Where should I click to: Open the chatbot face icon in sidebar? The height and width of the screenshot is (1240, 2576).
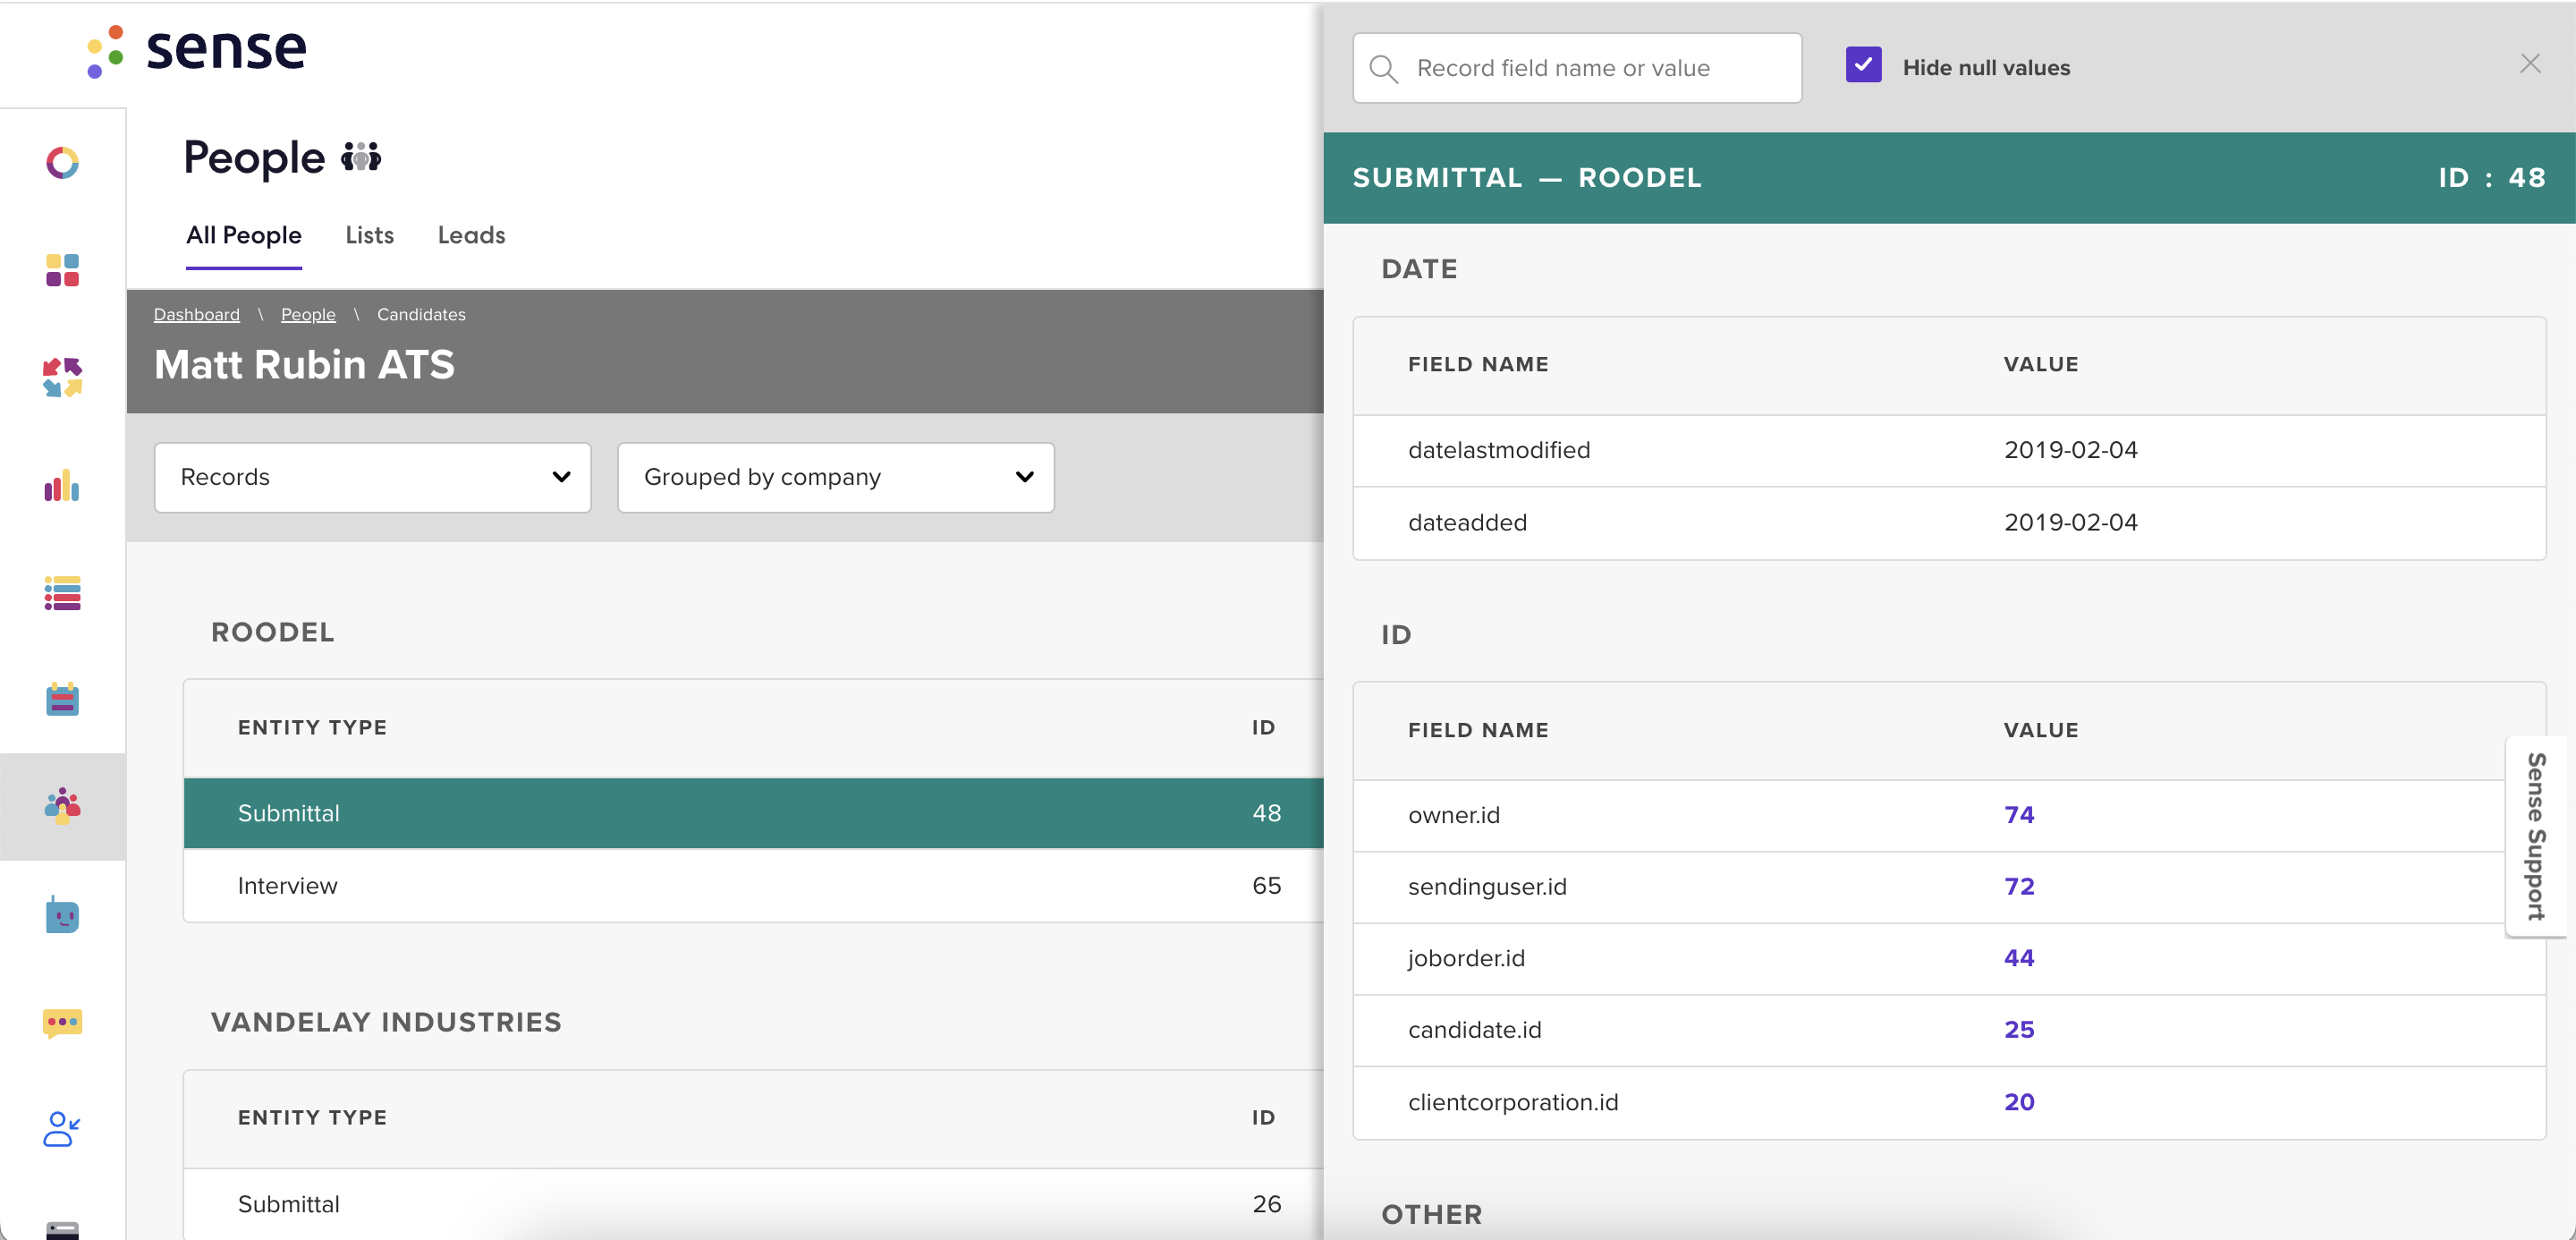tap(62, 914)
